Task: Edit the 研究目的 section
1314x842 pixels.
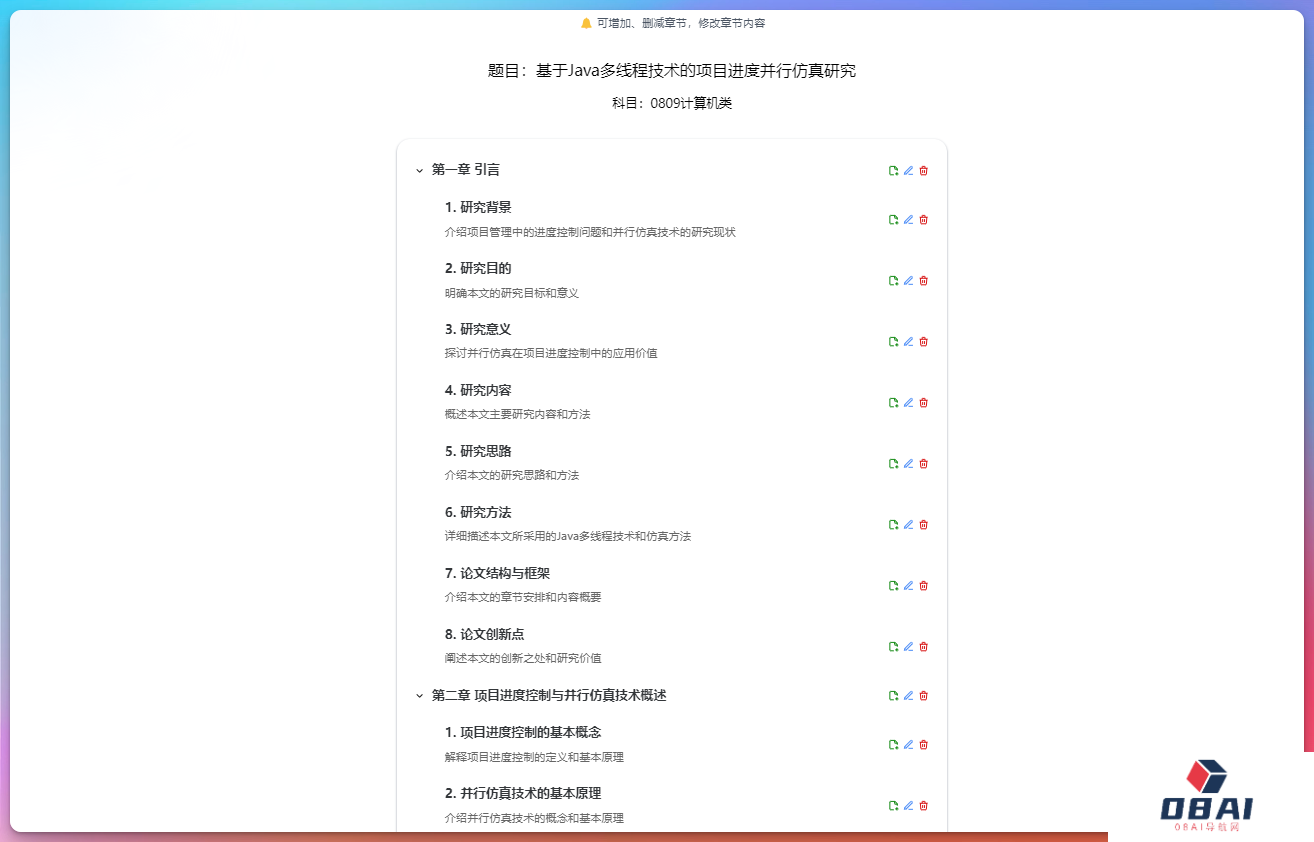Action: pyautogui.click(x=909, y=281)
